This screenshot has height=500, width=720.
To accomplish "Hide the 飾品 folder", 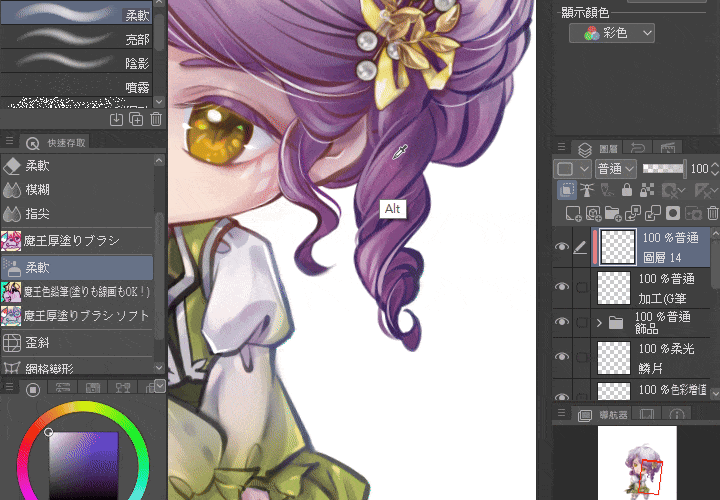I will 562,322.
